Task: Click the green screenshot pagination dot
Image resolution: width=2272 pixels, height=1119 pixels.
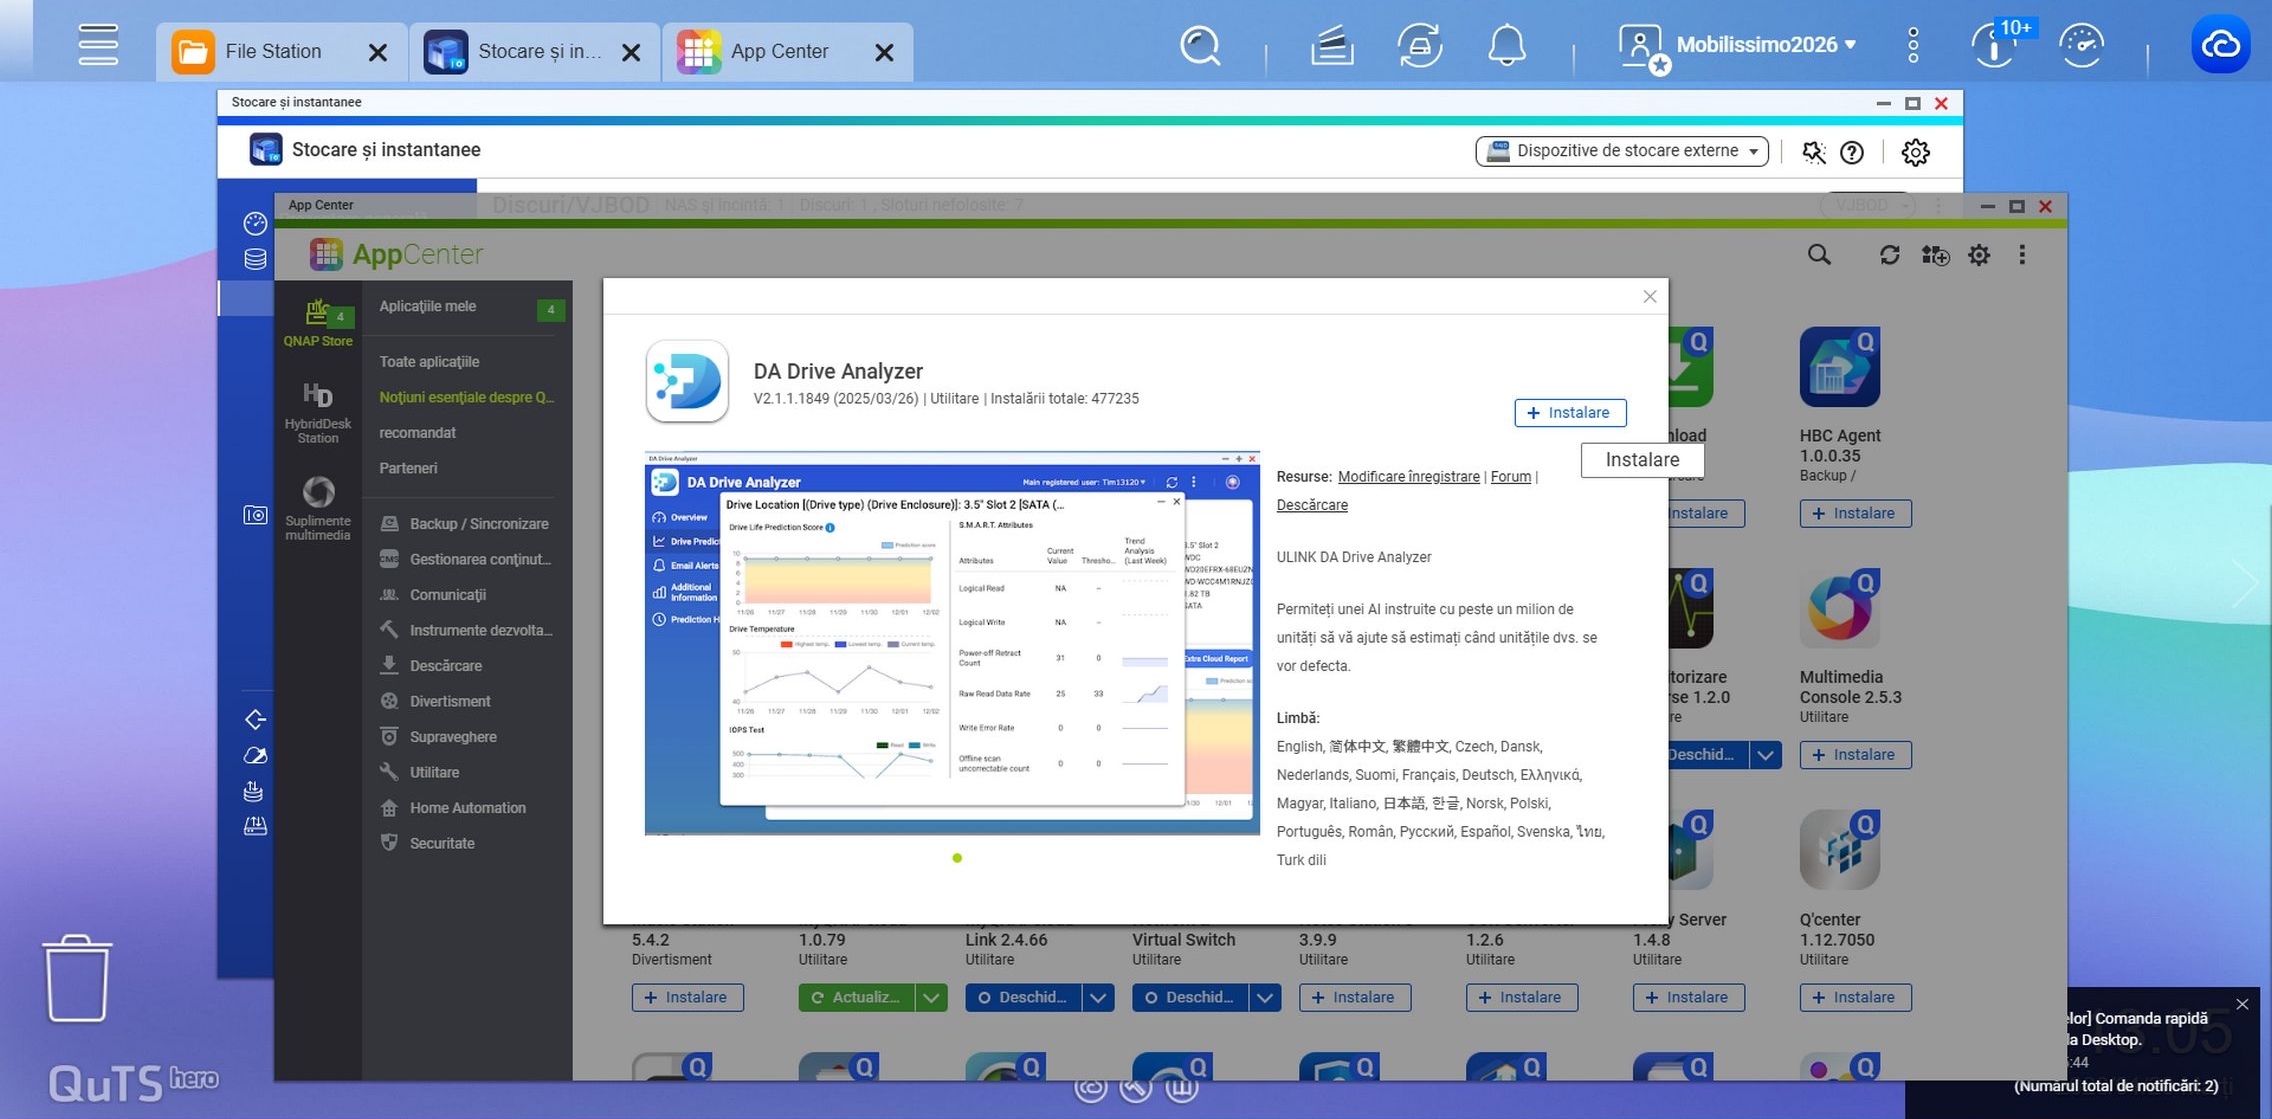Action: click(957, 858)
